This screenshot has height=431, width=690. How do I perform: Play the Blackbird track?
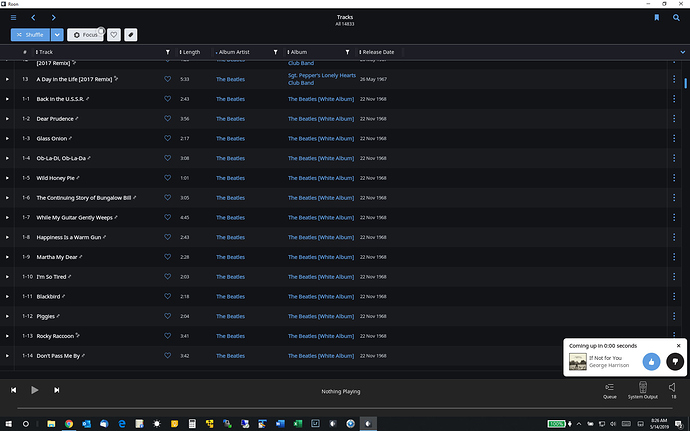7,296
